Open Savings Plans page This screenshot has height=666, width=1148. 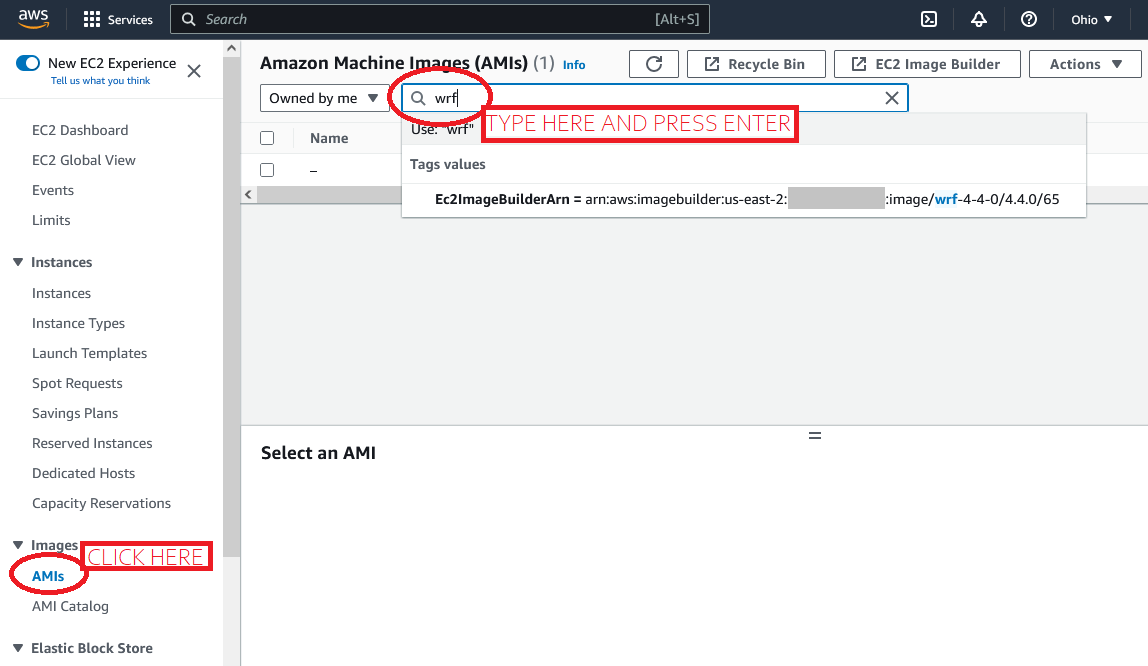point(75,414)
